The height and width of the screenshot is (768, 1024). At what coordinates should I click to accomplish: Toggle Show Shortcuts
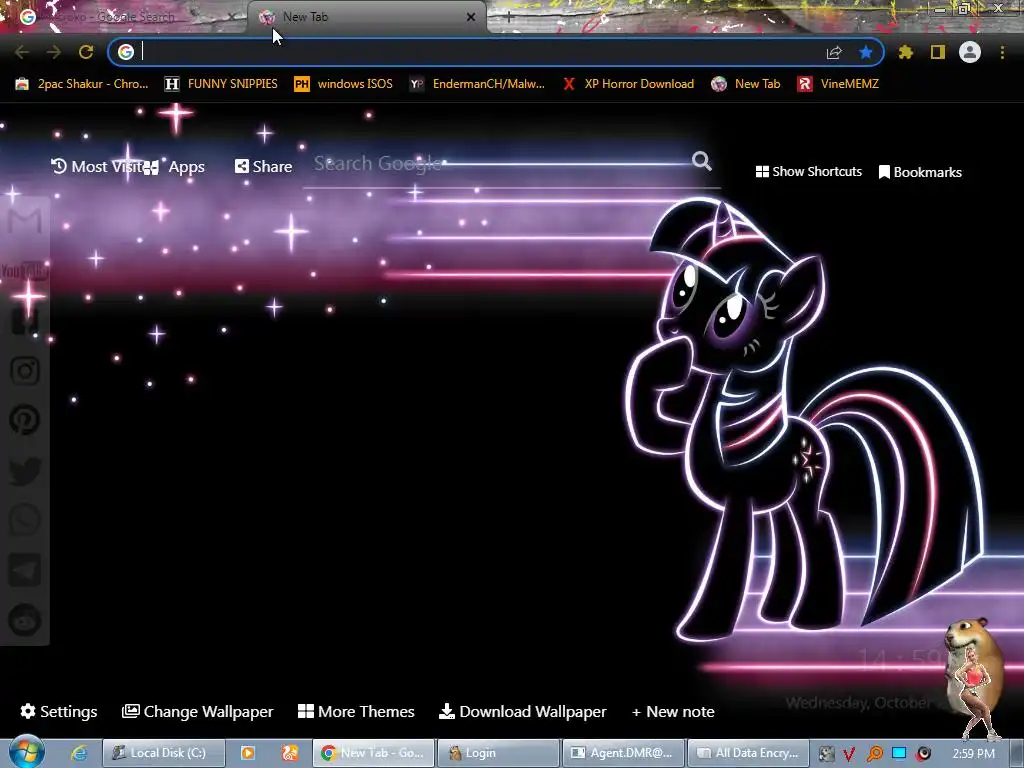[808, 172]
